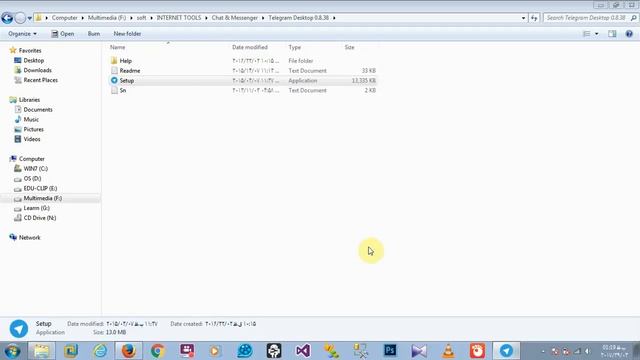Select the Setup application file
640x360 pixels.
pos(127,80)
